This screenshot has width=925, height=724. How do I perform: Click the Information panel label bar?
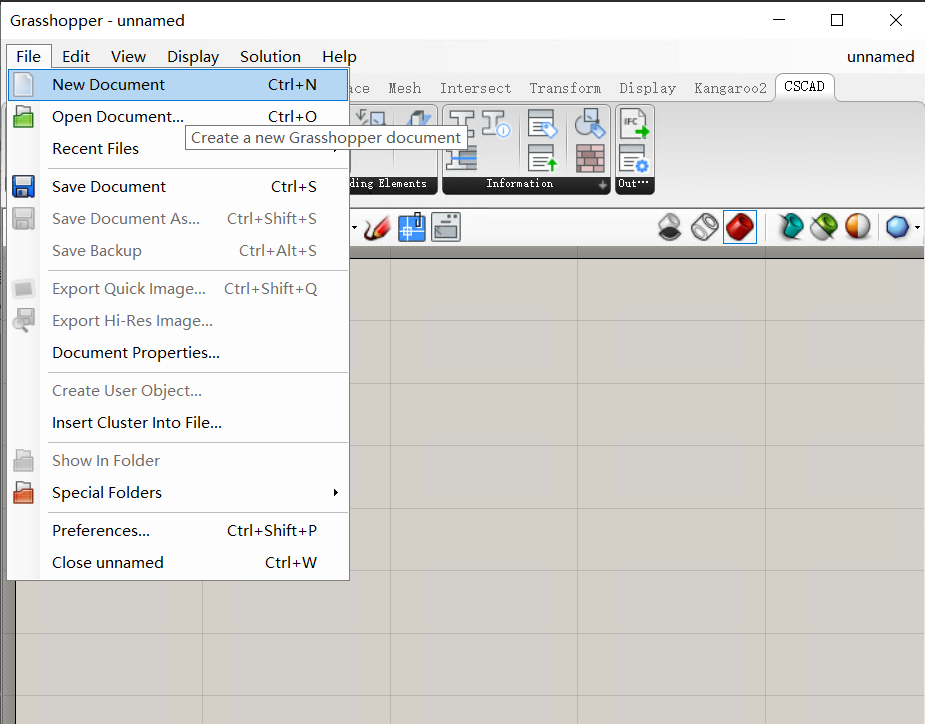coord(526,185)
